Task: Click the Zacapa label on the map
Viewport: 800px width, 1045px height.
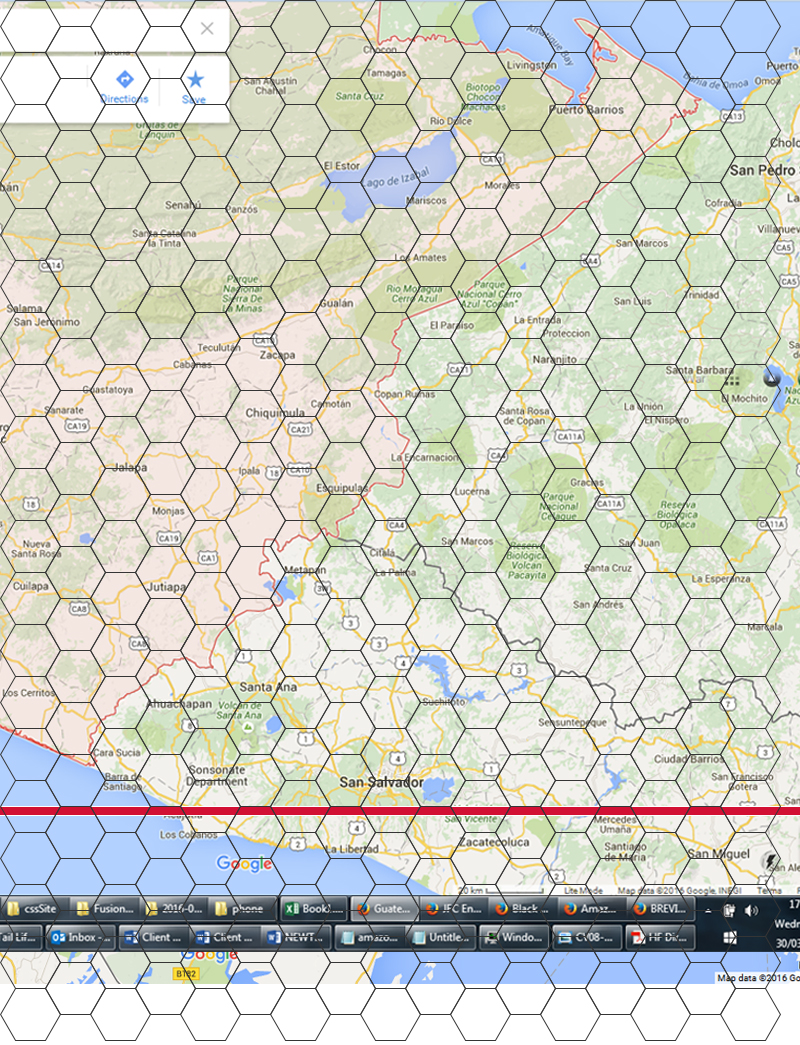Action: click(x=277, y=355)
